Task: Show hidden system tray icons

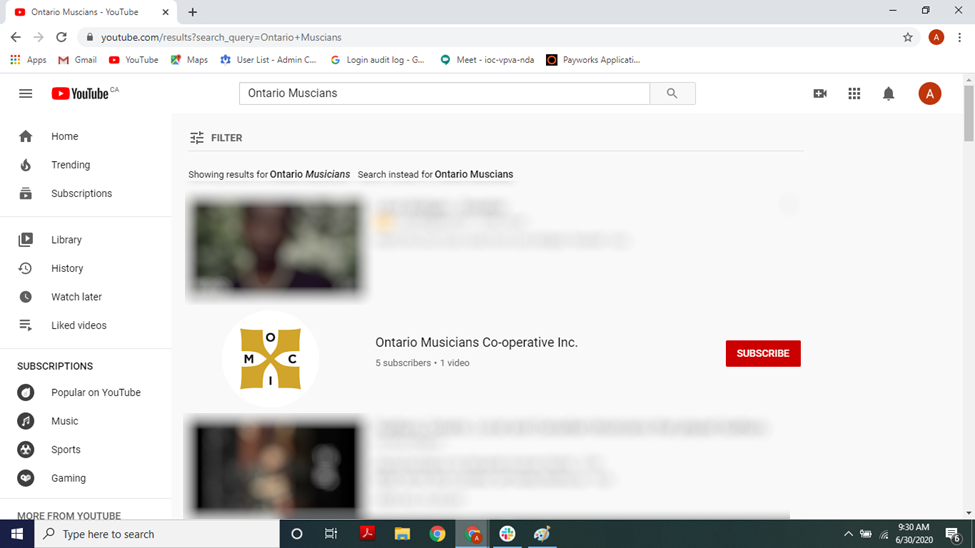Action: pos(848,534)
